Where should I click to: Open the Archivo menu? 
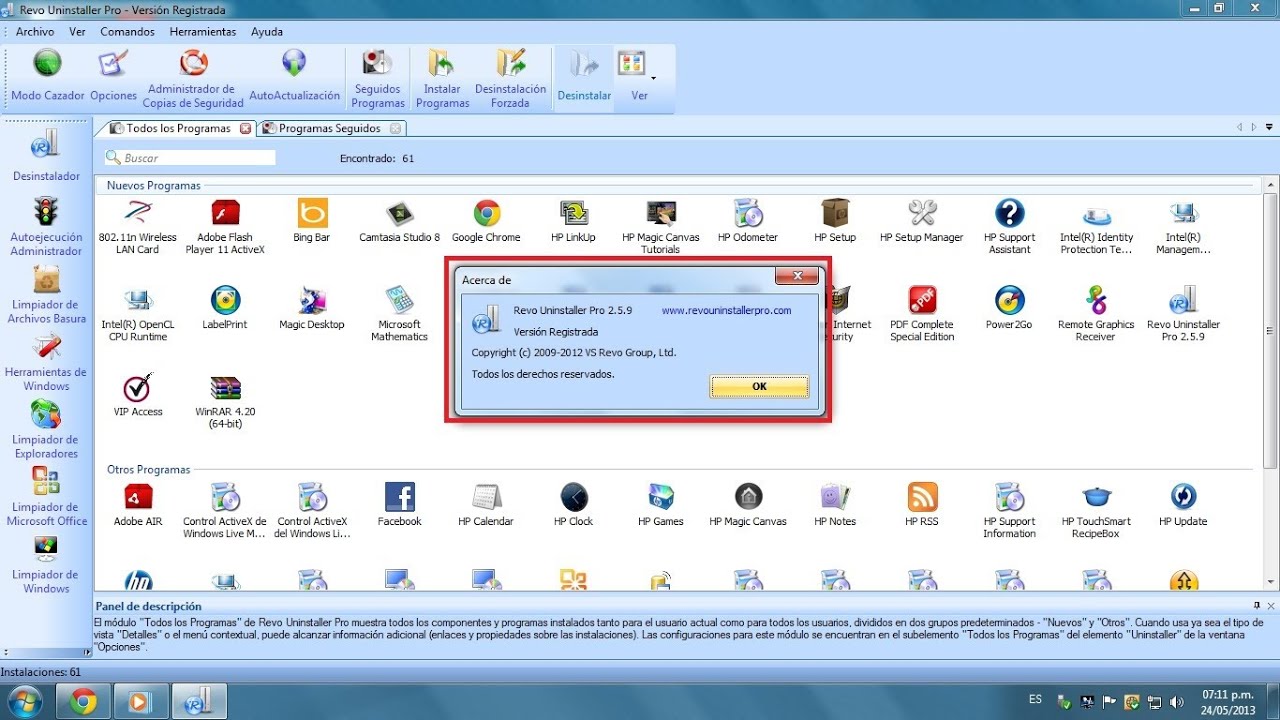[35, 32]
